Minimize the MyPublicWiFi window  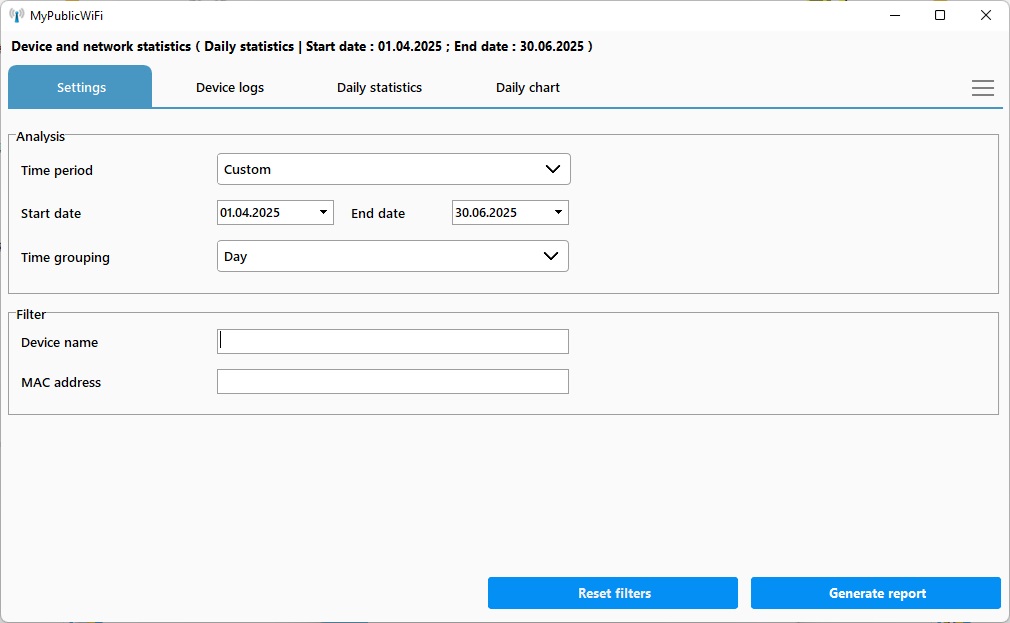[893, 15]
